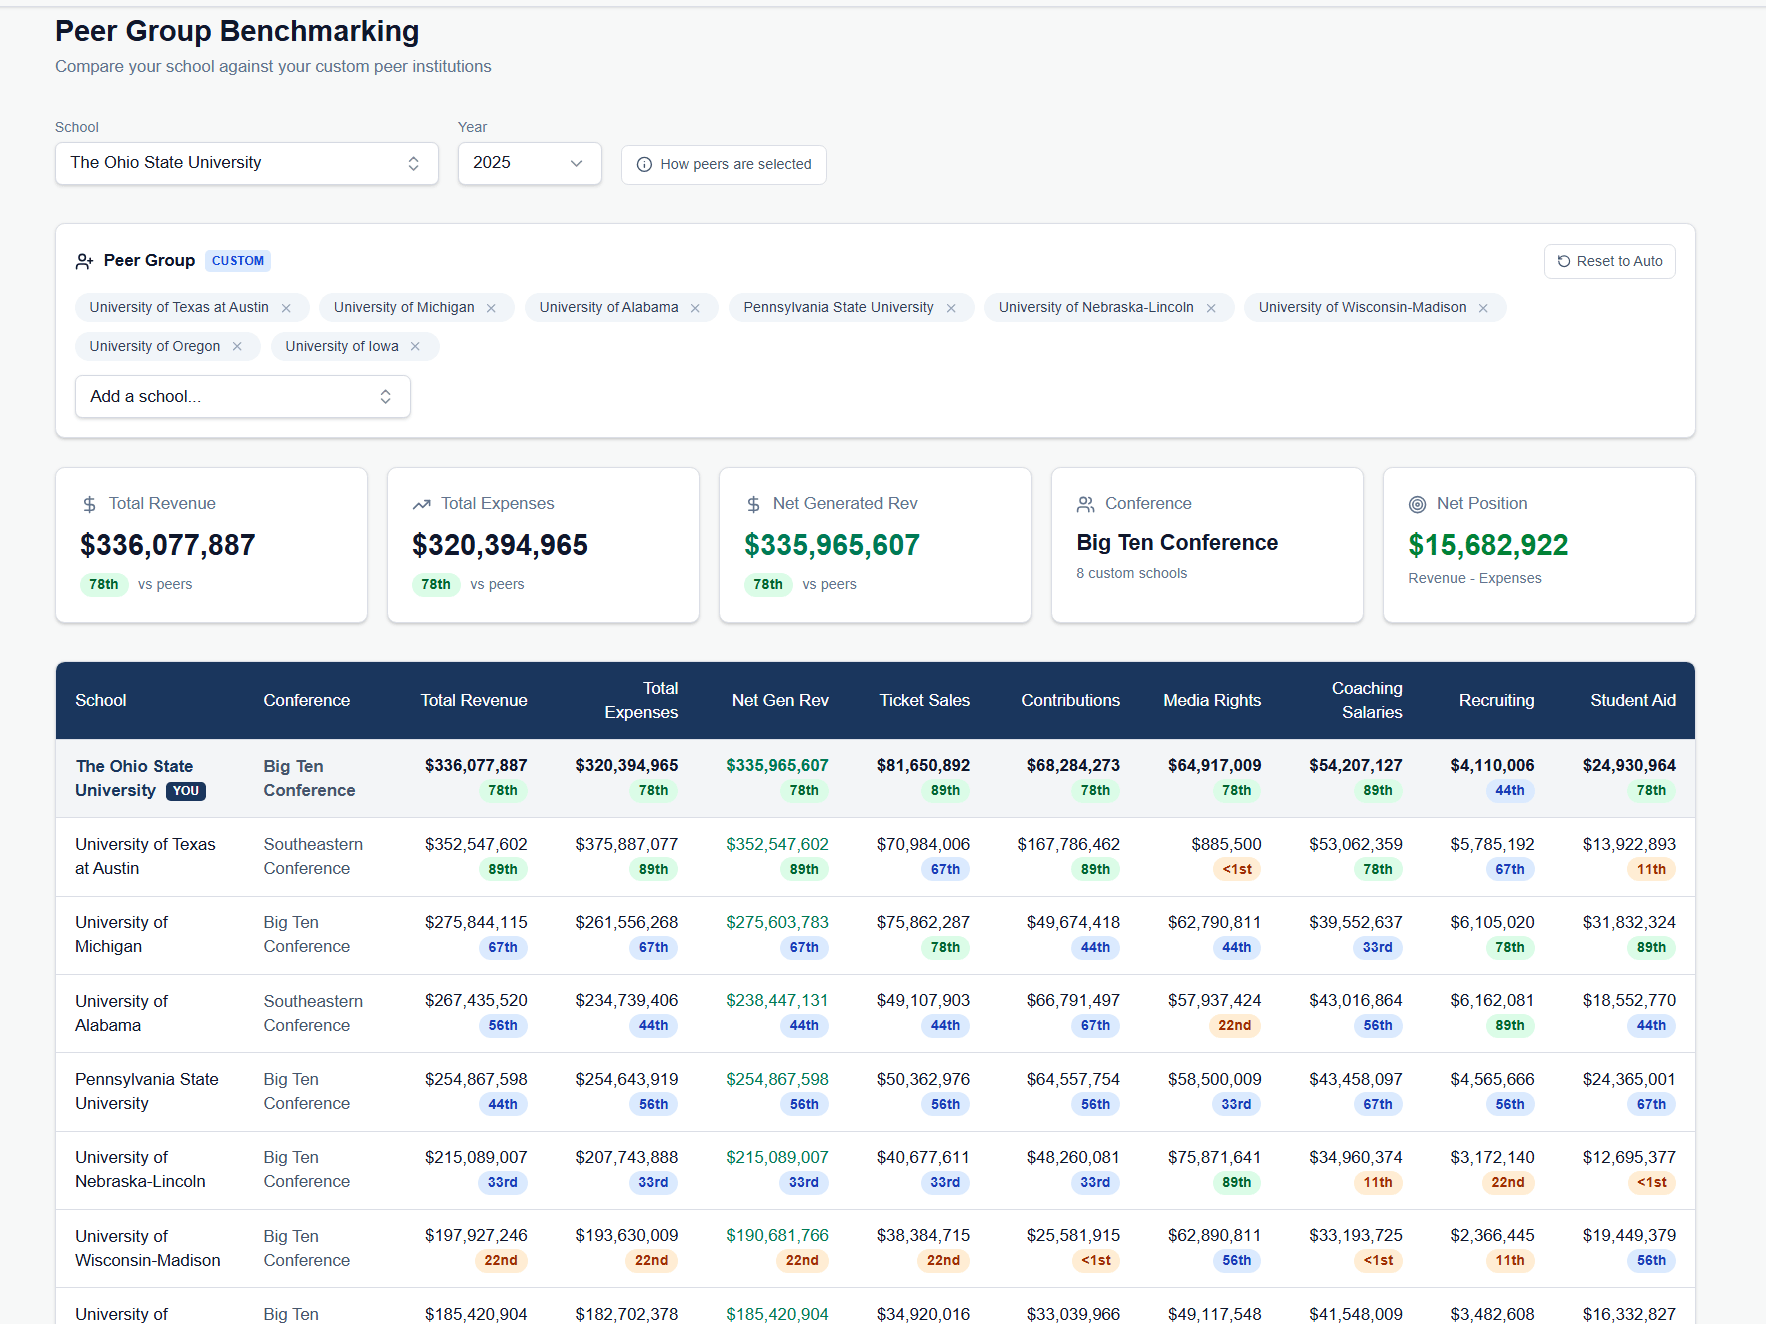Viewport: 1766px width, 1324px height.
Task: Open the Year 2025 dropdown
Action: 529,163
